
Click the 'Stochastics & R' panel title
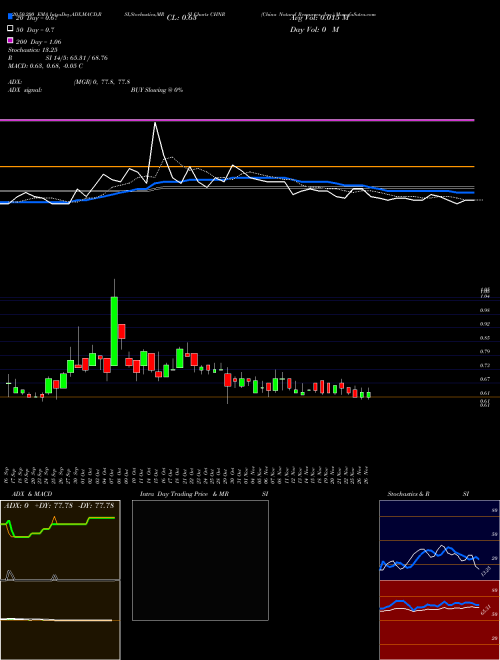point(408,494)
